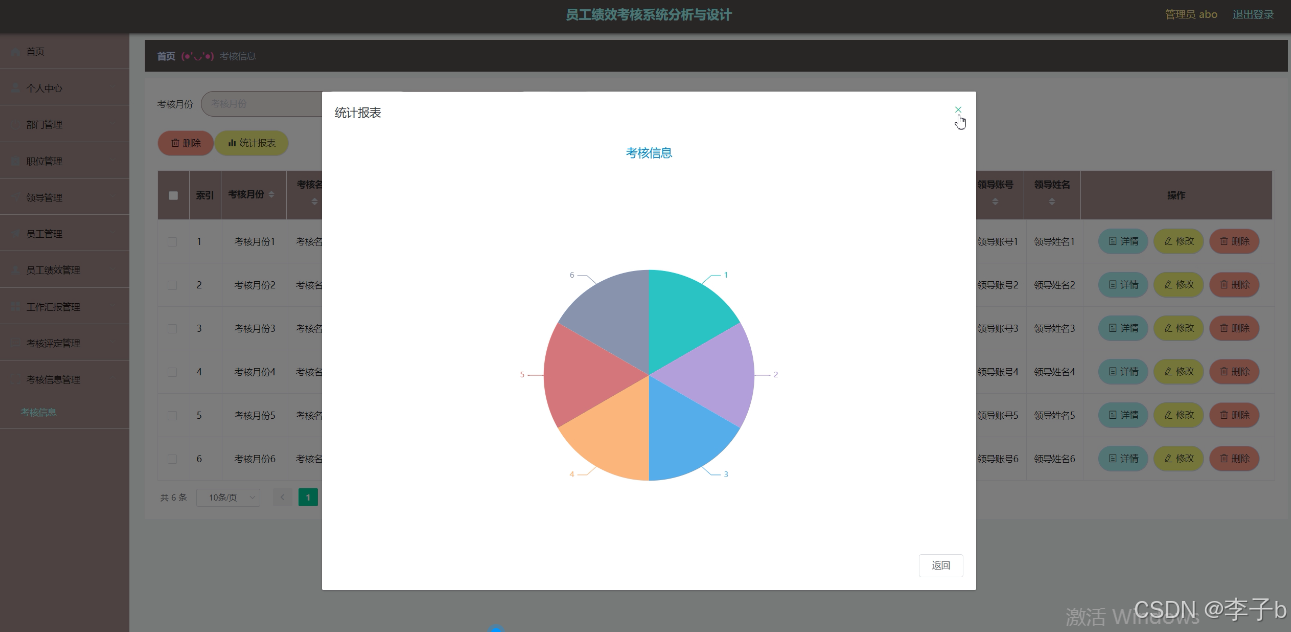Image resolution: width=1291 pixels, height=632 pixels.
Task: Click the 详情 detail icon in row 1
Action: click(x=1112, y=241)
